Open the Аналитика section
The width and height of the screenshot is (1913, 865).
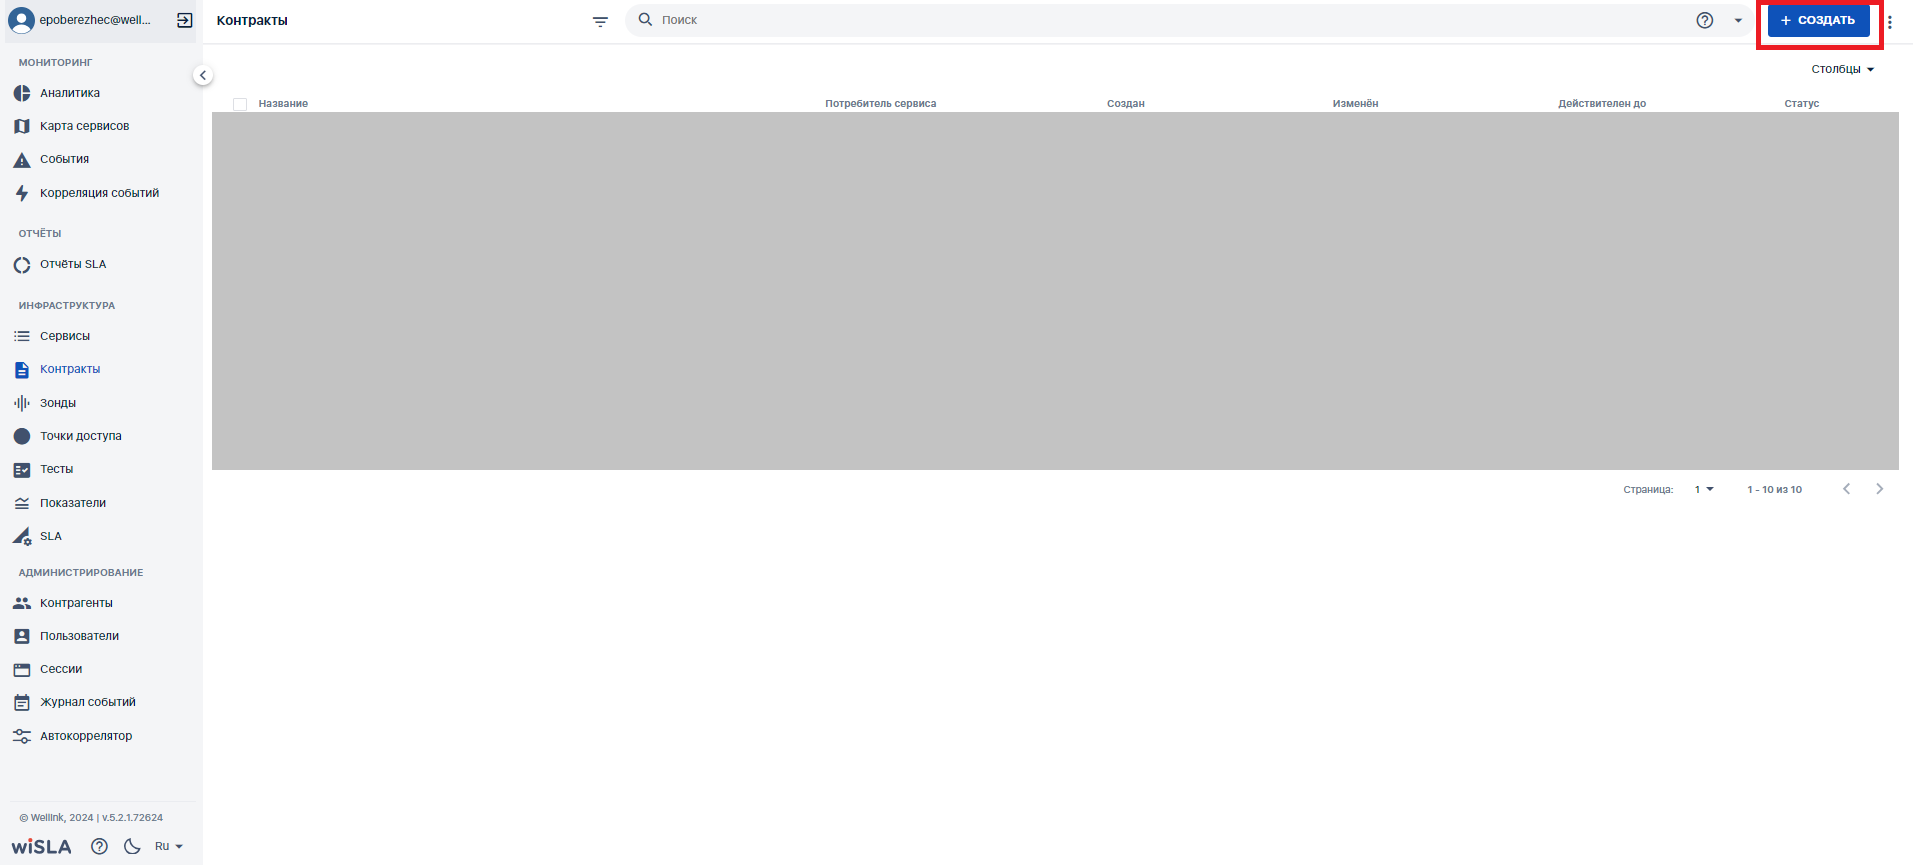point(70,93)
